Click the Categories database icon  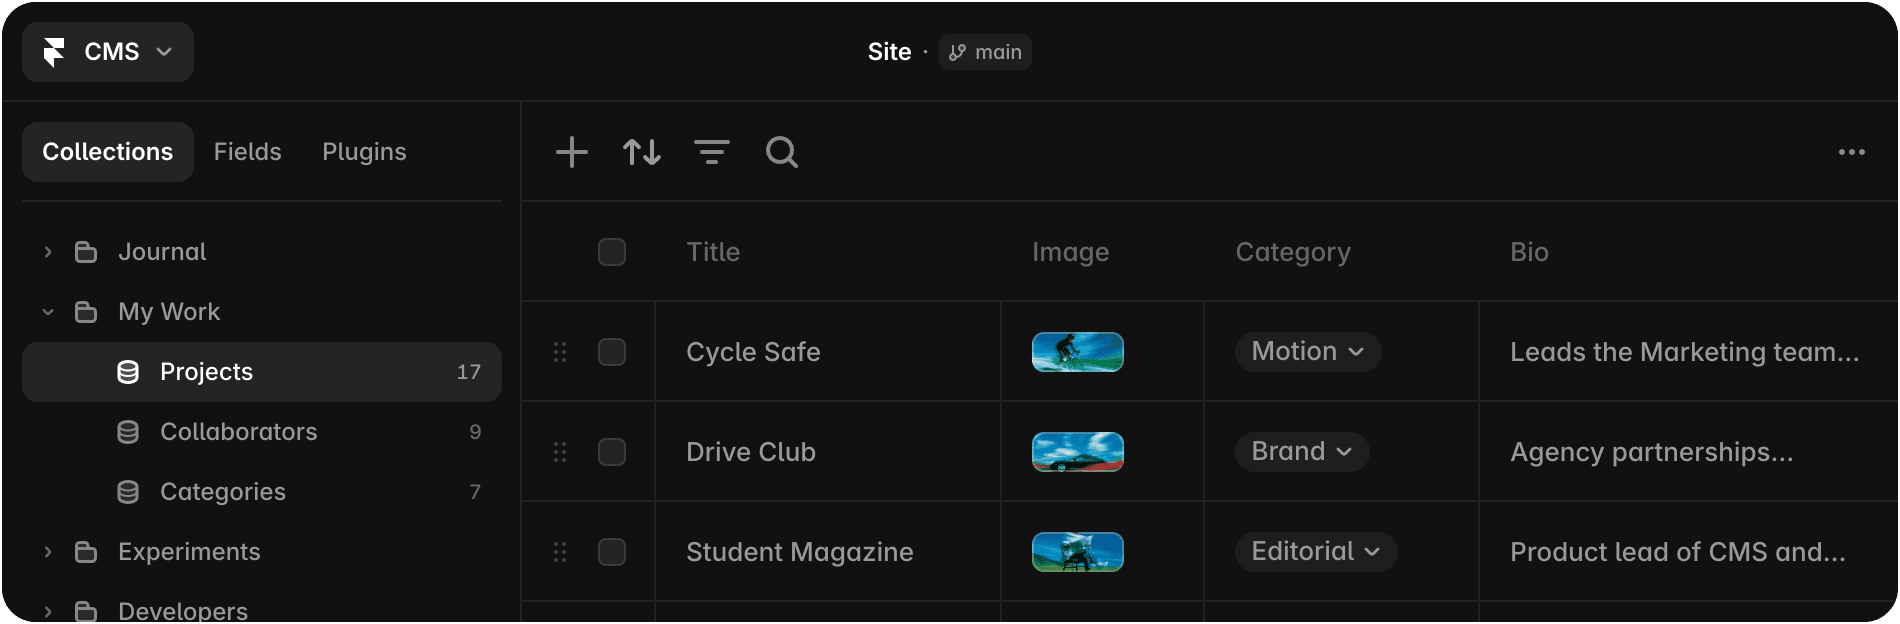(x=128, y=492)
